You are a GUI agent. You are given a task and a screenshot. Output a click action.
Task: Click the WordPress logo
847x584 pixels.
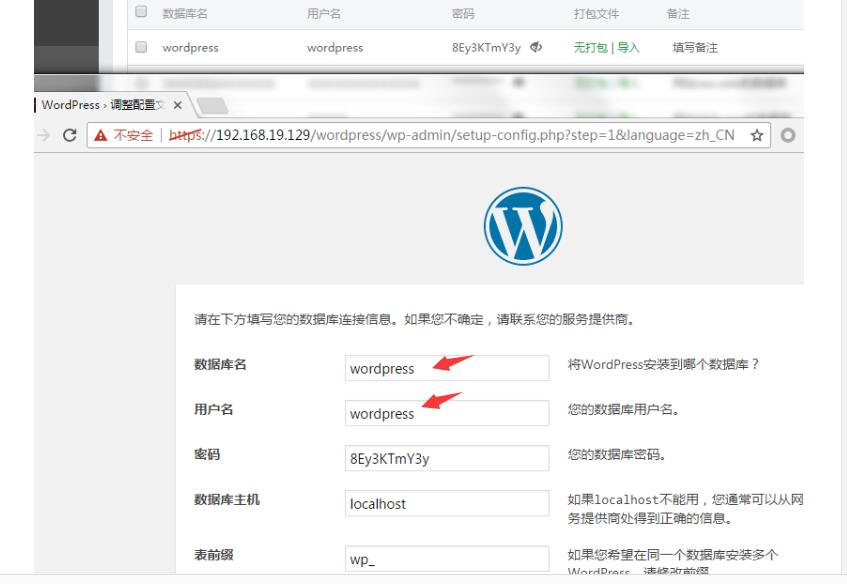click(523, 226)
